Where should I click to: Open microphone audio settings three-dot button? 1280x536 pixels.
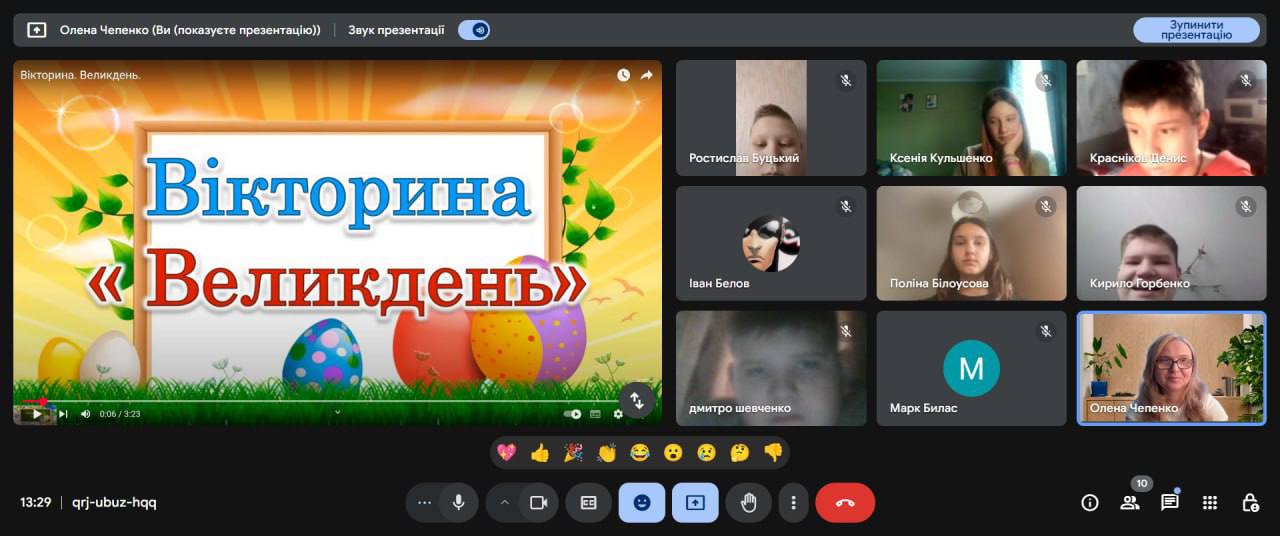coord(425,503)
